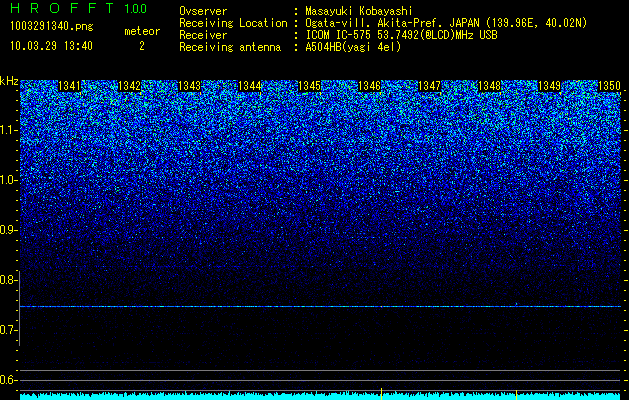Viewport: 629px width, 400px height.
Task: Click the 1347 time marker label
Action: tap(430, 86)
